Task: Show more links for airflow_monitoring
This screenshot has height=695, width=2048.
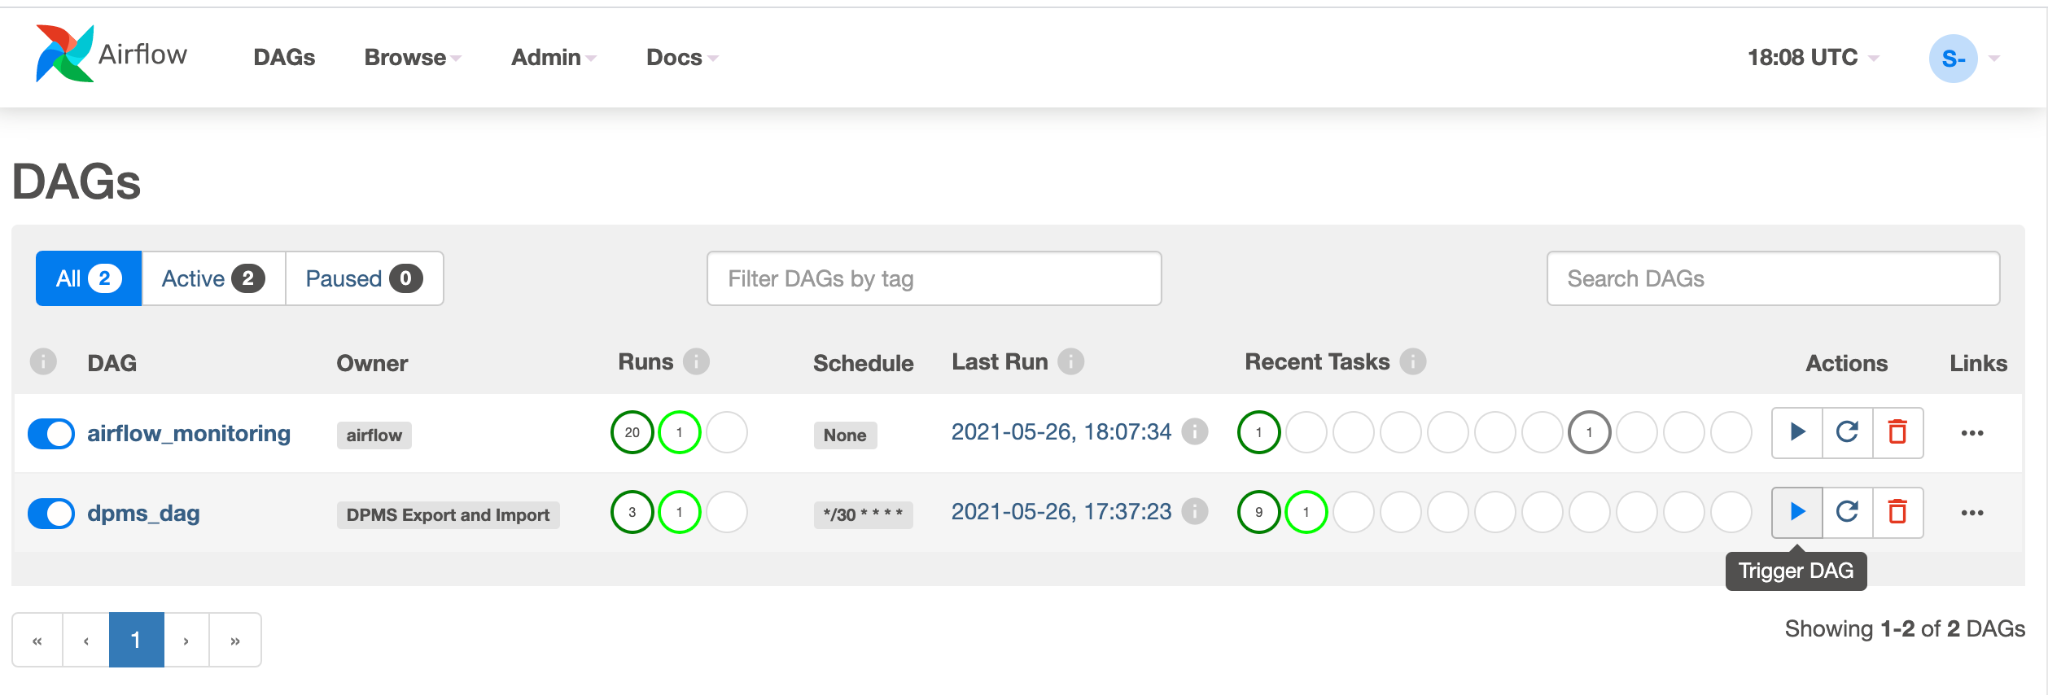Action: pos(1972,433)
